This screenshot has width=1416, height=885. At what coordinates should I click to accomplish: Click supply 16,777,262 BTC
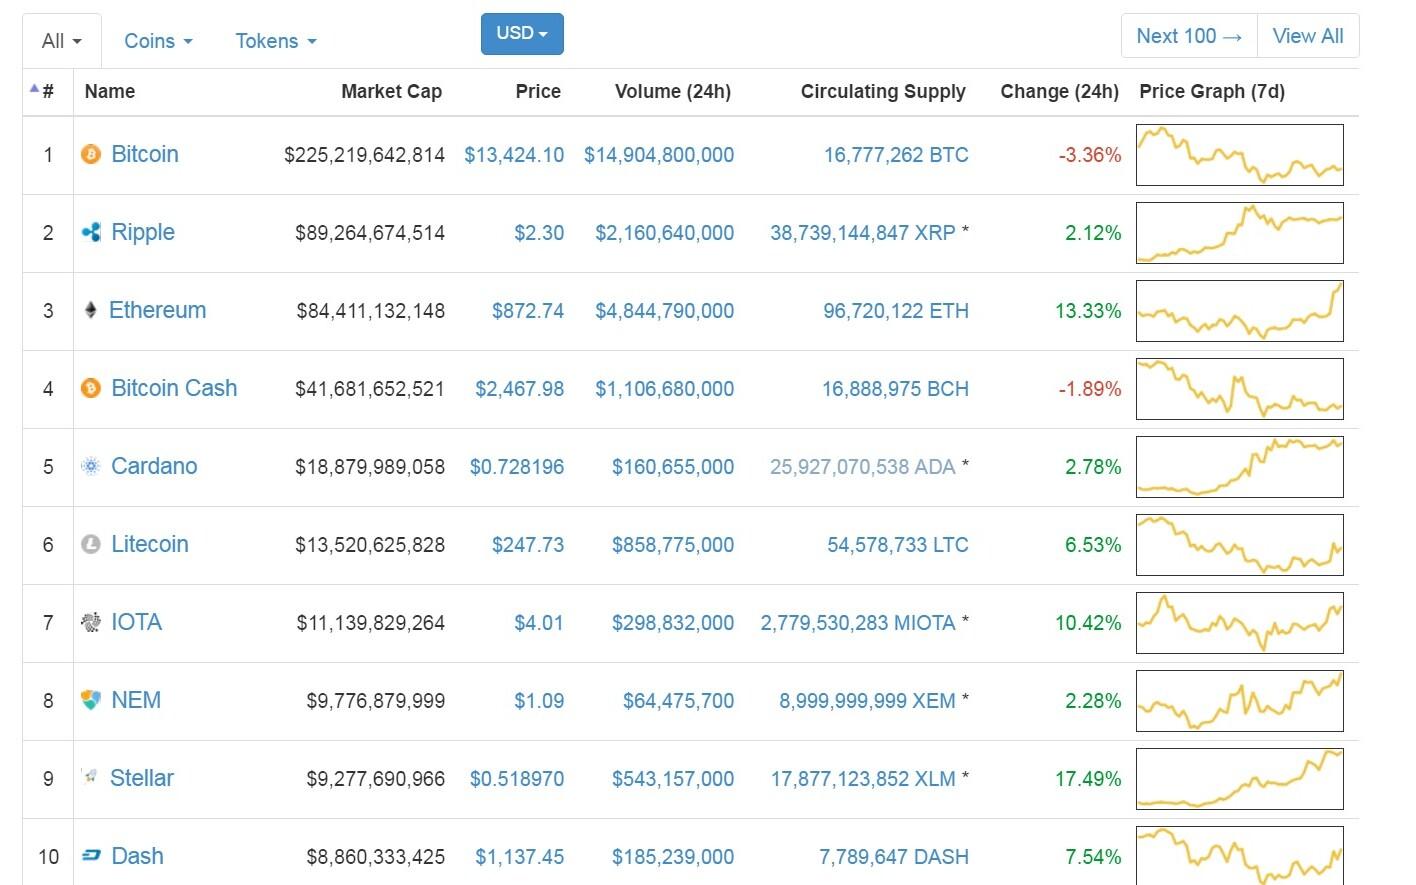pyautogui.click(x=896, y=155)
